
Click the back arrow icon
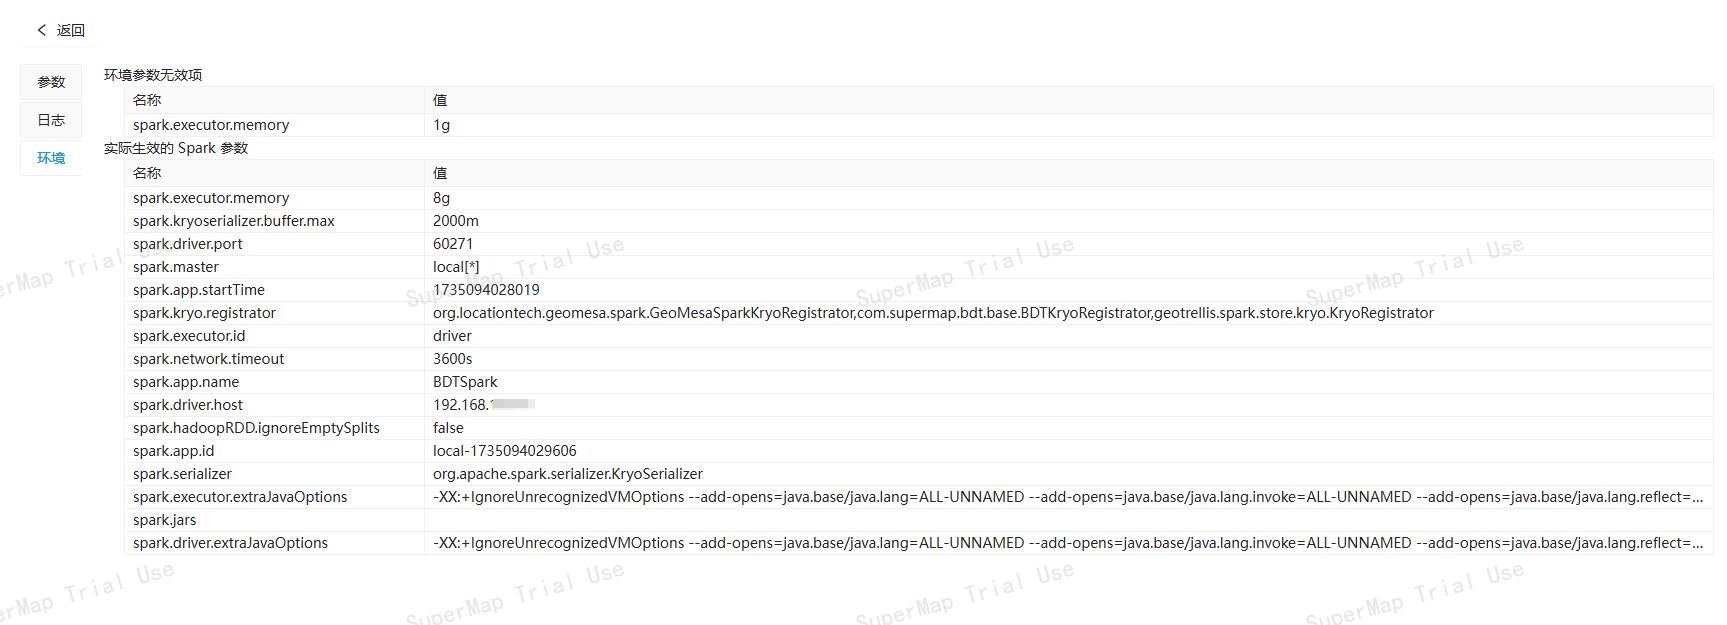coord(42,30)
